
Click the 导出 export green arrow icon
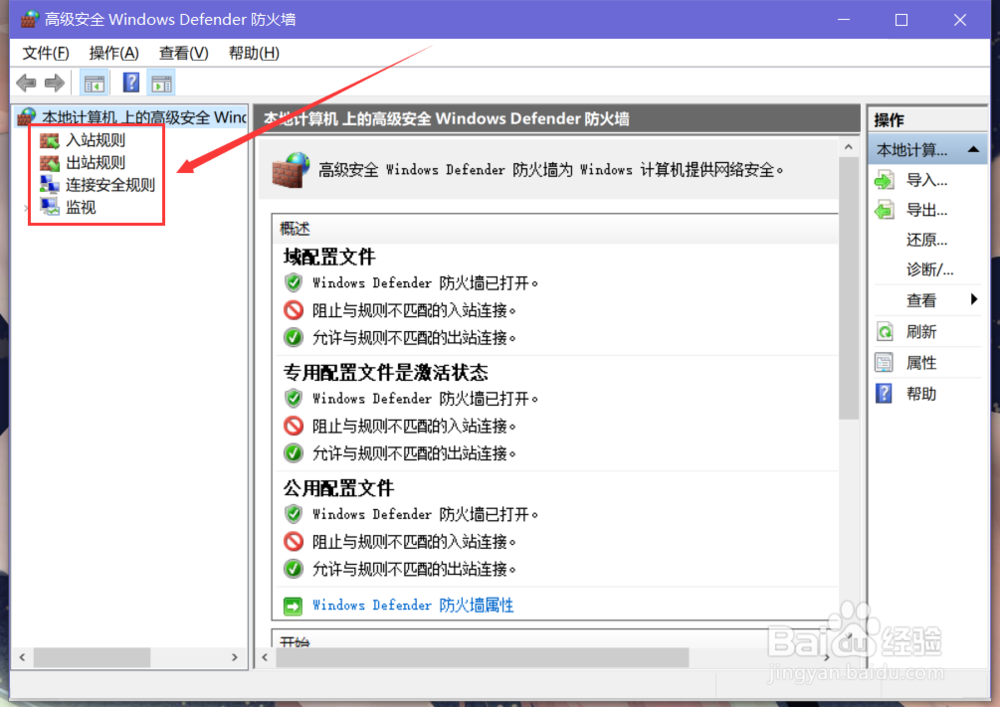point(885,210)
